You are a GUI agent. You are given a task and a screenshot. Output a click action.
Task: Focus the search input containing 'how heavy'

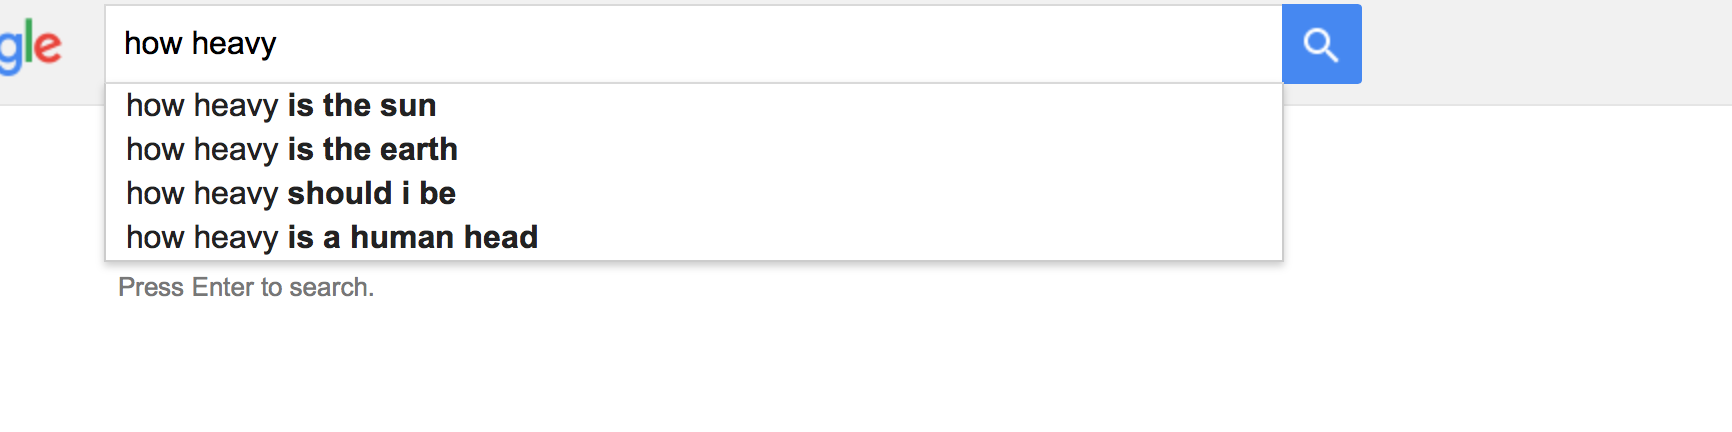point(693,44)
